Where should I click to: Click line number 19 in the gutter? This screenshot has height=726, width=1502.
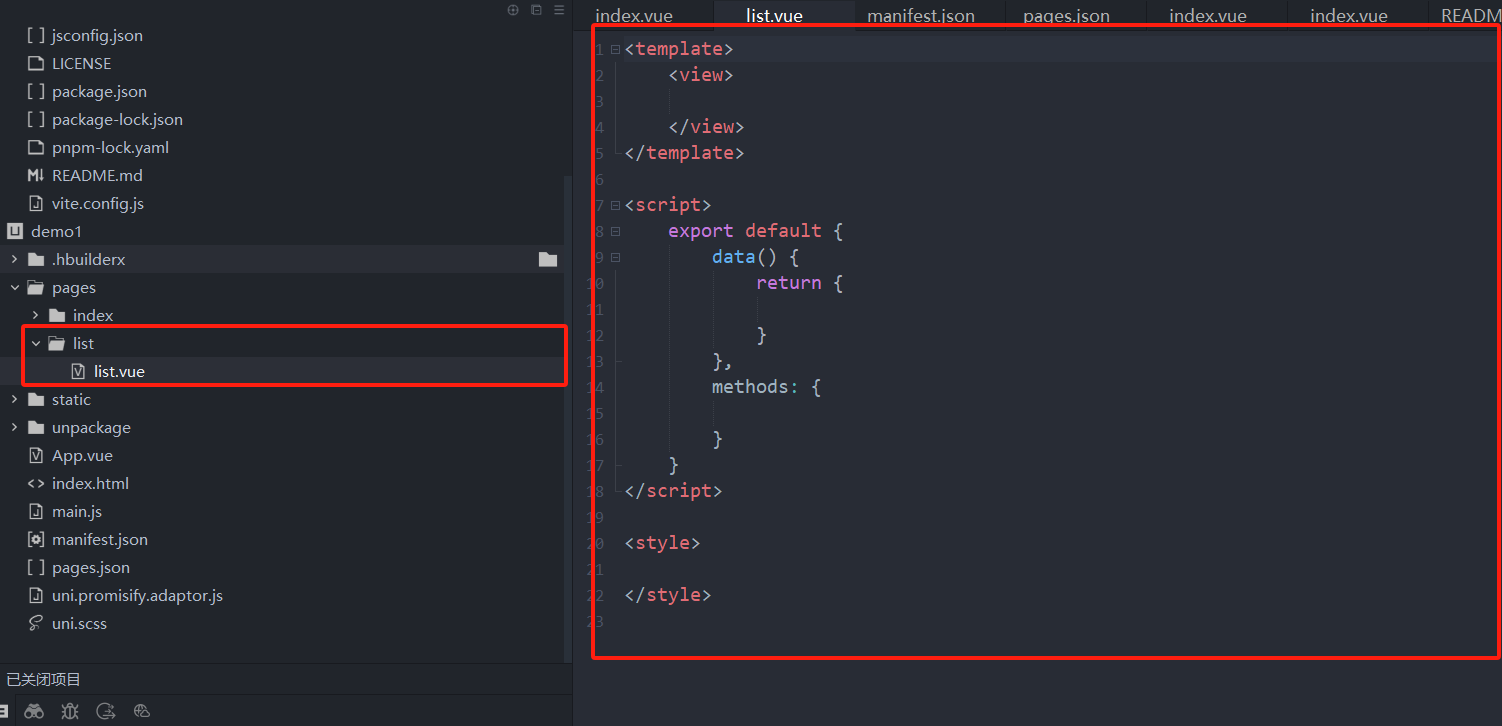pyautogui.click(x=598, y=517)
